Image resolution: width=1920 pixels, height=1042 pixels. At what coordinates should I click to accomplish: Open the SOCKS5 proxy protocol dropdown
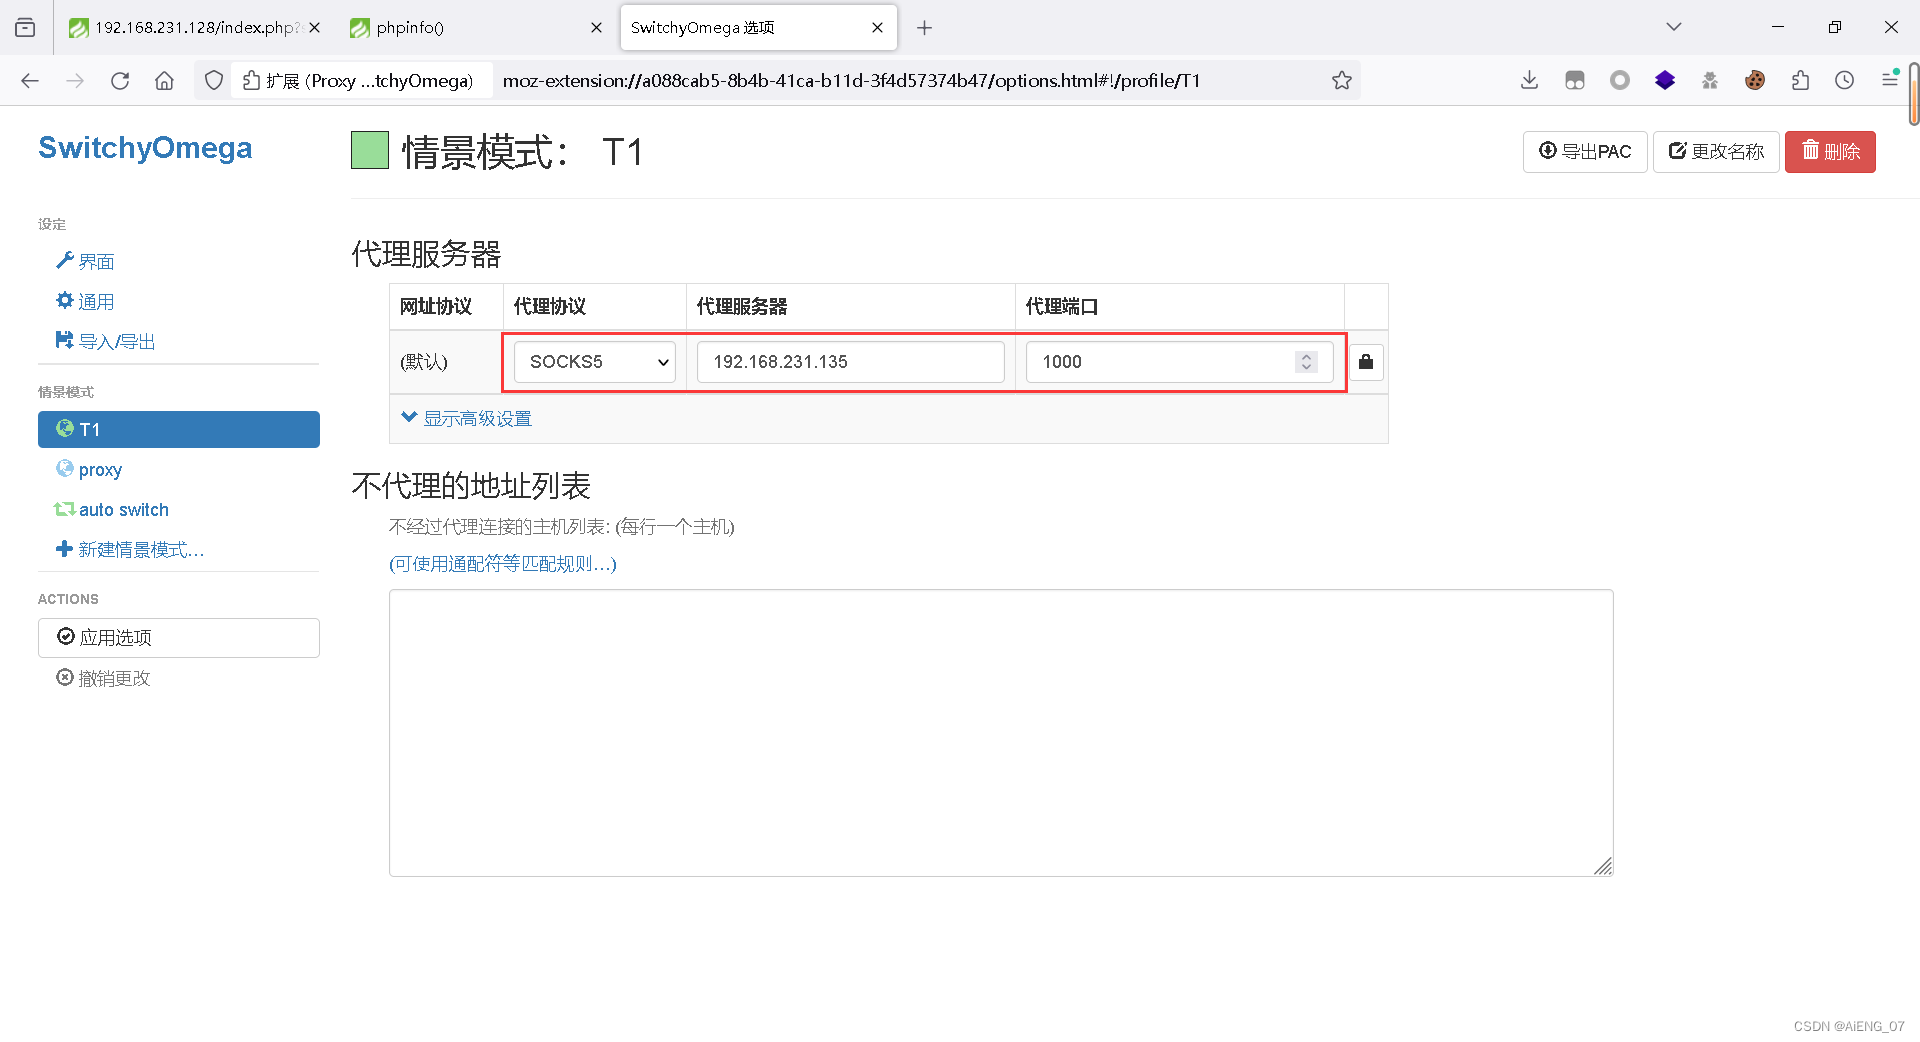(x=595, y=362)
